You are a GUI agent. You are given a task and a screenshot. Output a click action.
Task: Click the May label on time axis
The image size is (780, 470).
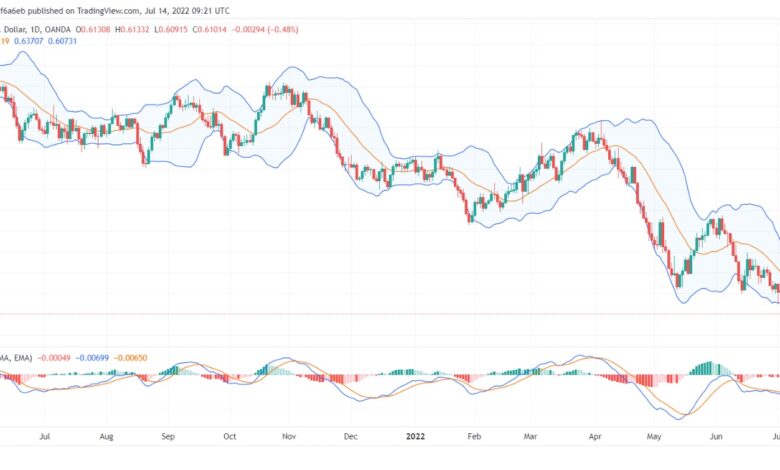[x=654, y=436]
